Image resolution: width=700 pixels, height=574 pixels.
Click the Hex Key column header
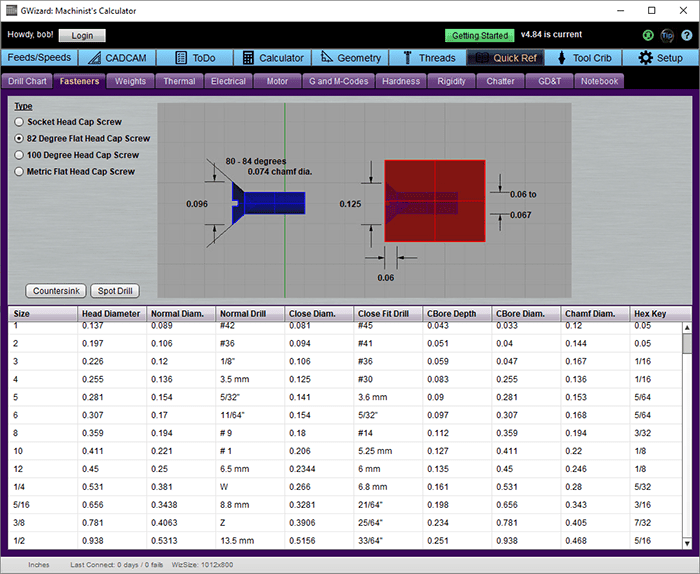661,314
